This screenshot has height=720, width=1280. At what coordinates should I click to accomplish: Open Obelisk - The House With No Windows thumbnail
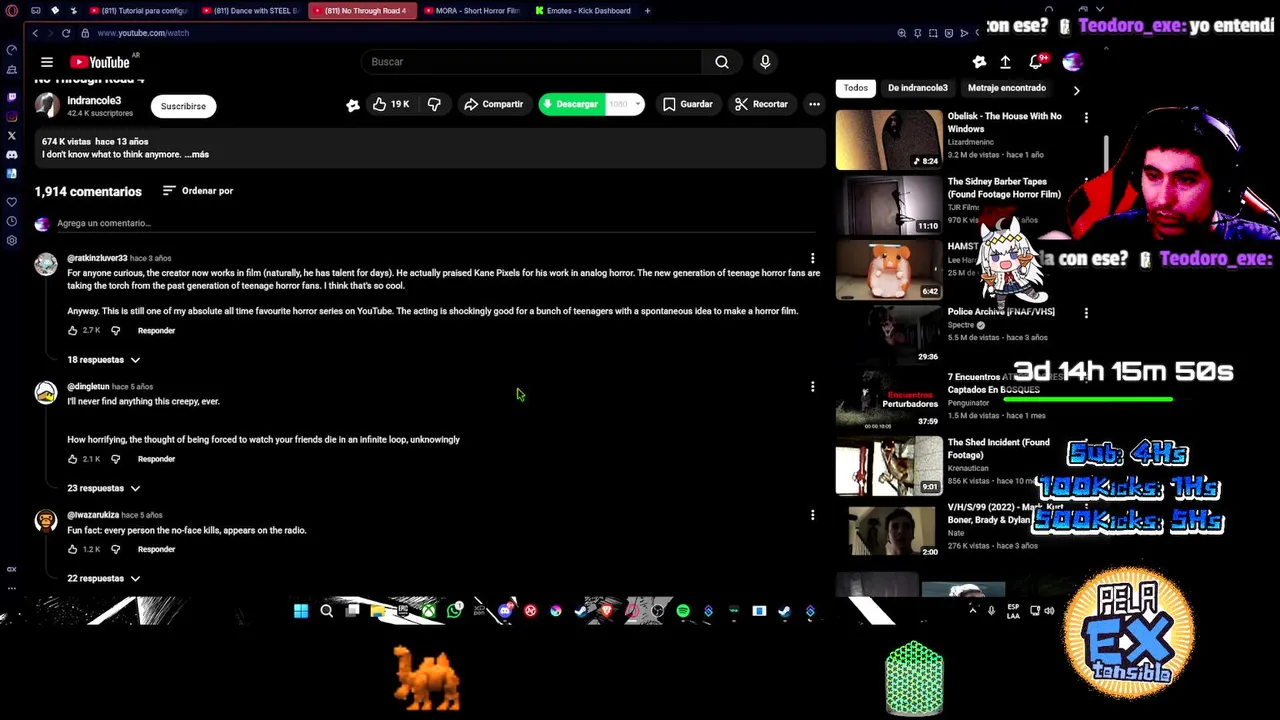(889, 139)
